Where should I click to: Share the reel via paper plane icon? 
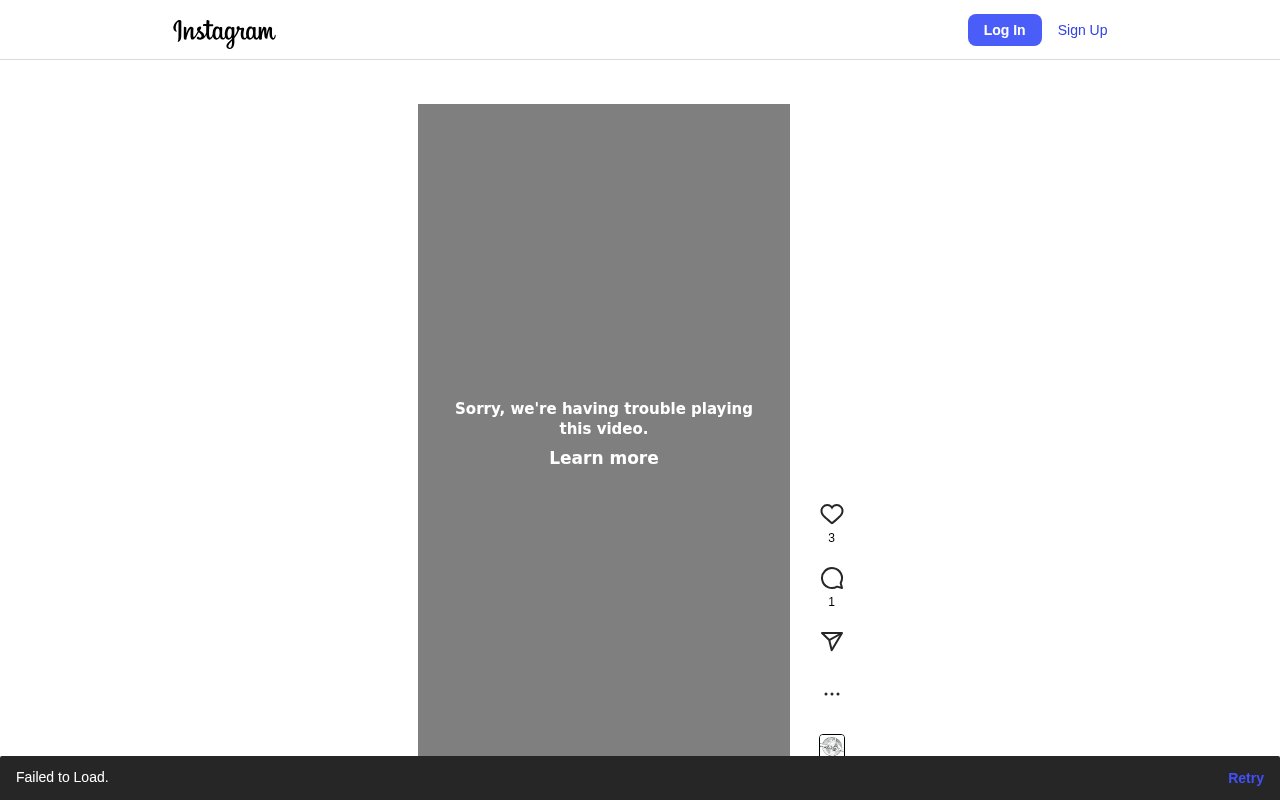click(x=831, y=641)
